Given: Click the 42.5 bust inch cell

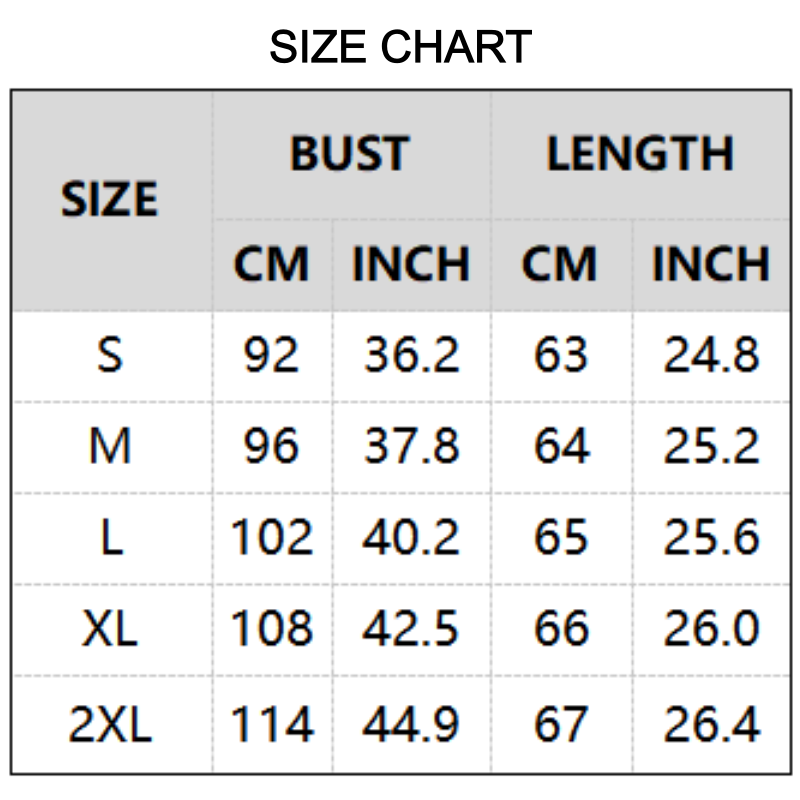Looking at the screenshot, I should tap(411, 629).
